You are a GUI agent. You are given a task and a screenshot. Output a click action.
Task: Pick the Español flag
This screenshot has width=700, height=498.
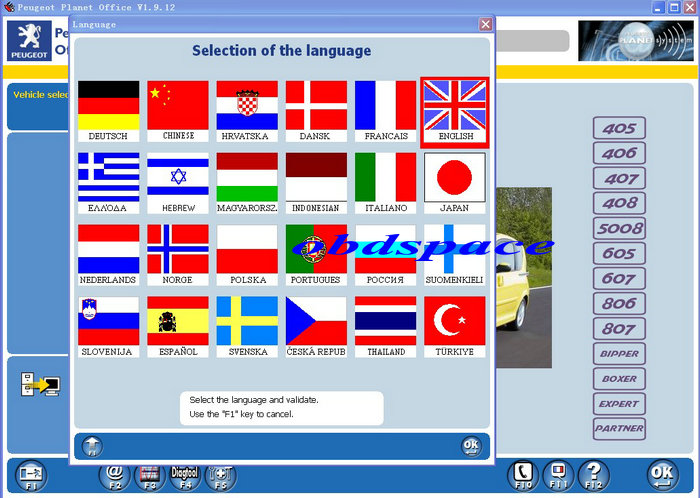(x=178, y=327)
